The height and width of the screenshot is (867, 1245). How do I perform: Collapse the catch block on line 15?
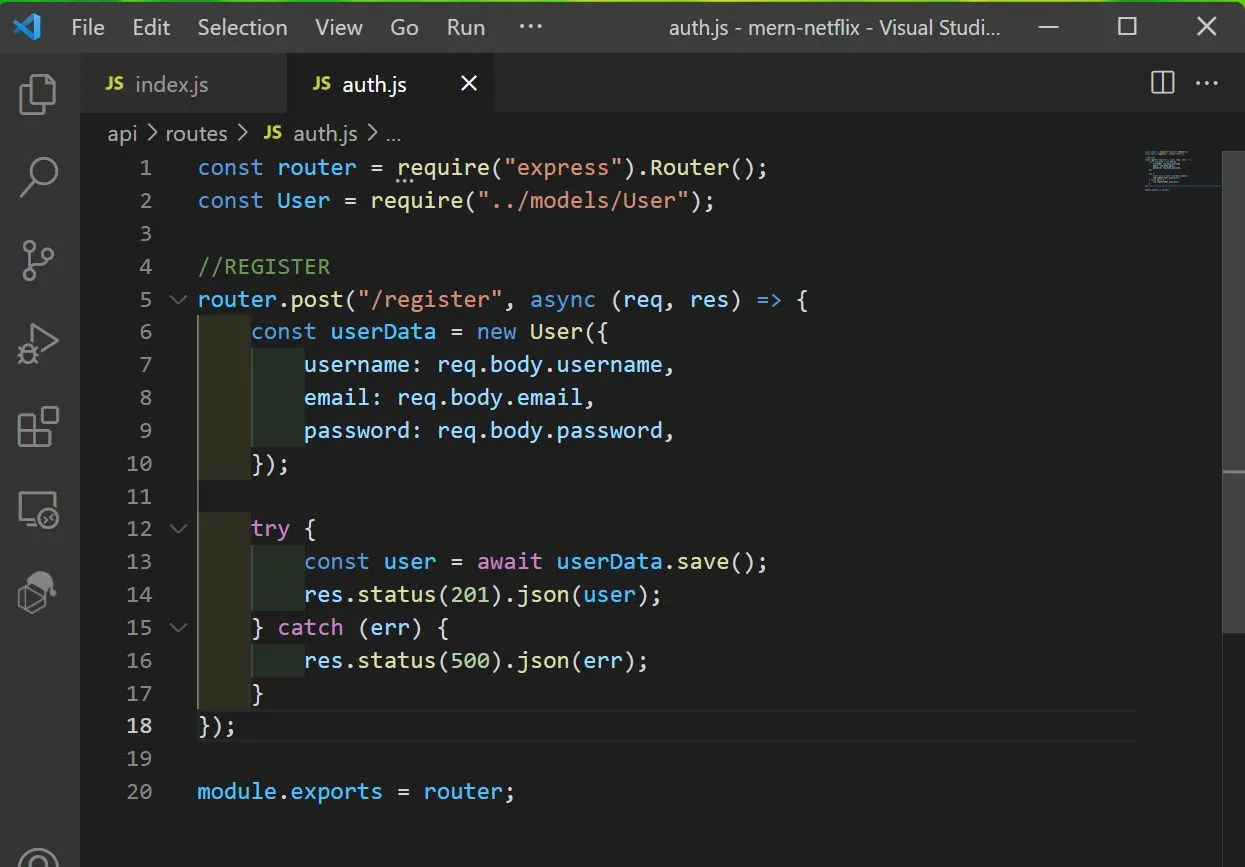179,627
